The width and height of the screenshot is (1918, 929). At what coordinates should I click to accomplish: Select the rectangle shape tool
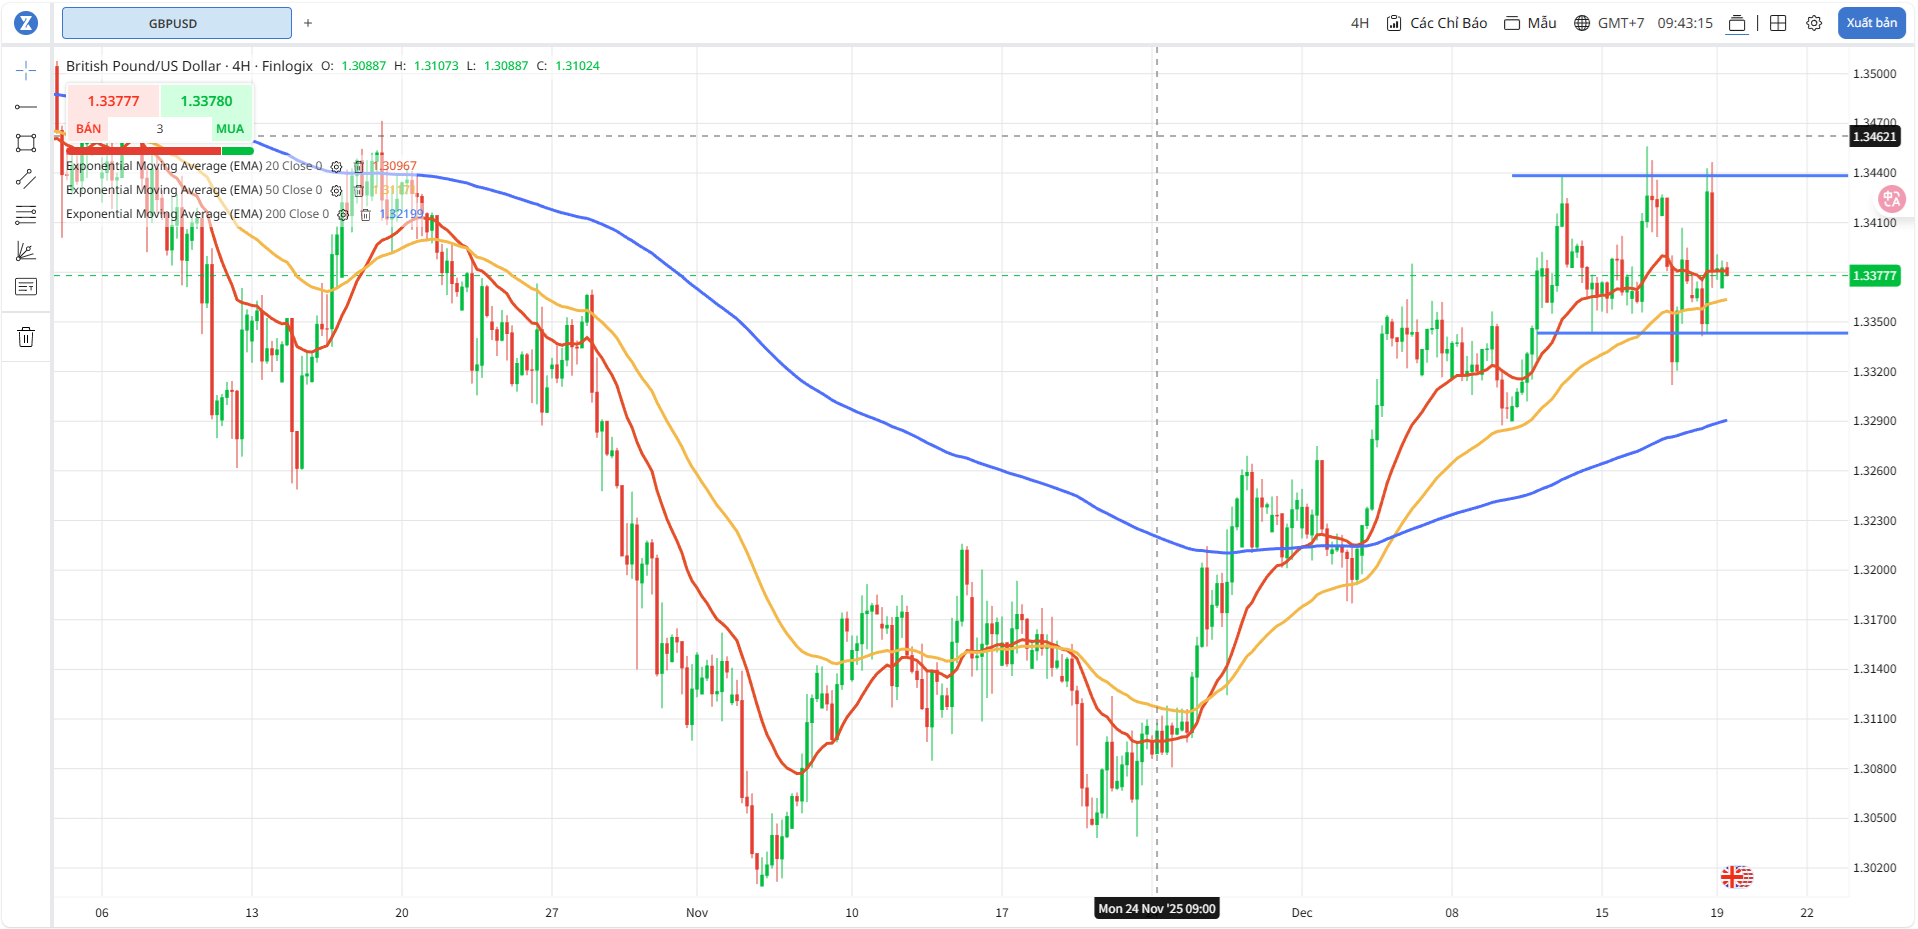pyautogui.click(x=26, y=143)
